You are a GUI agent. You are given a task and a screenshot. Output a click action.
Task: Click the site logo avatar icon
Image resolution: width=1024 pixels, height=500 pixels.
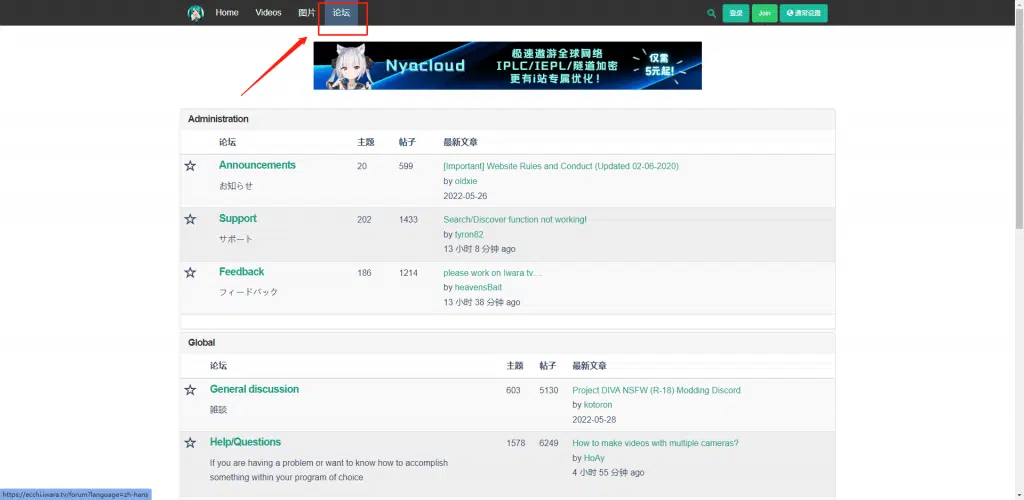[x=195, y=13]
